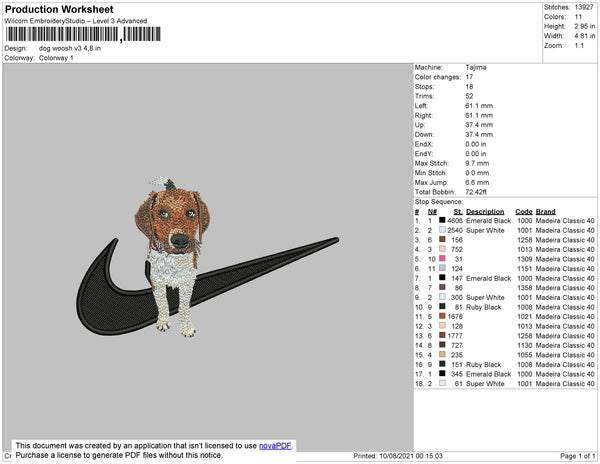The image size is (600, 464).
Task: Open the novaPDF link in the notice
Action: coord(275,446)
